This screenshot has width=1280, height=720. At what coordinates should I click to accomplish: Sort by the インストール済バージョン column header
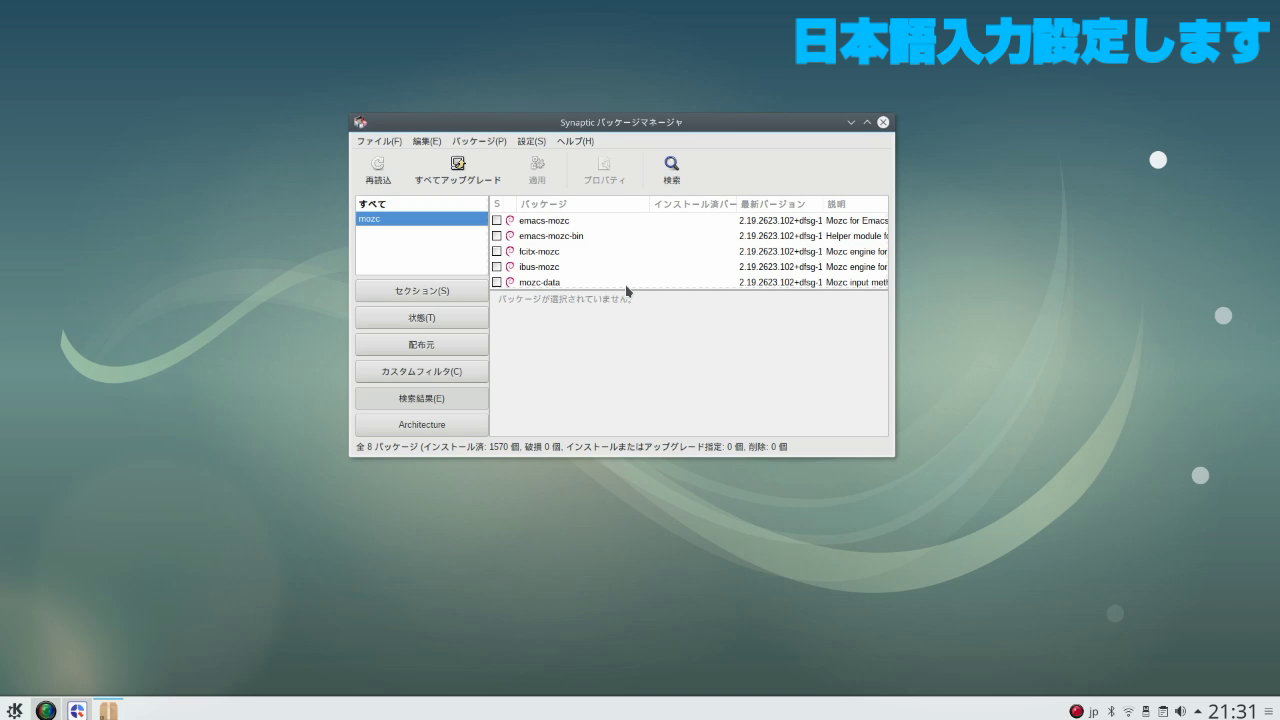tap(694, 204)
